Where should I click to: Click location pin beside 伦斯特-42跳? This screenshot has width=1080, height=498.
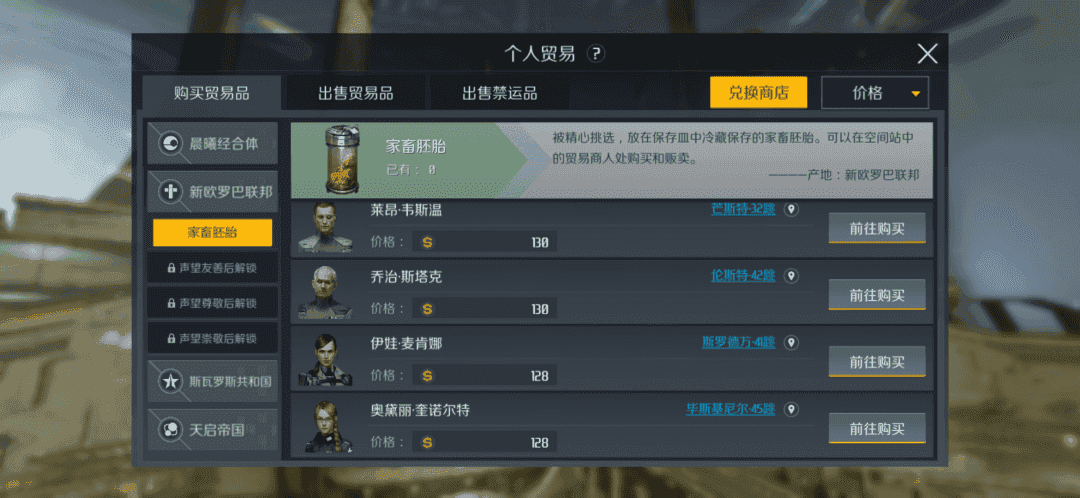791,276
